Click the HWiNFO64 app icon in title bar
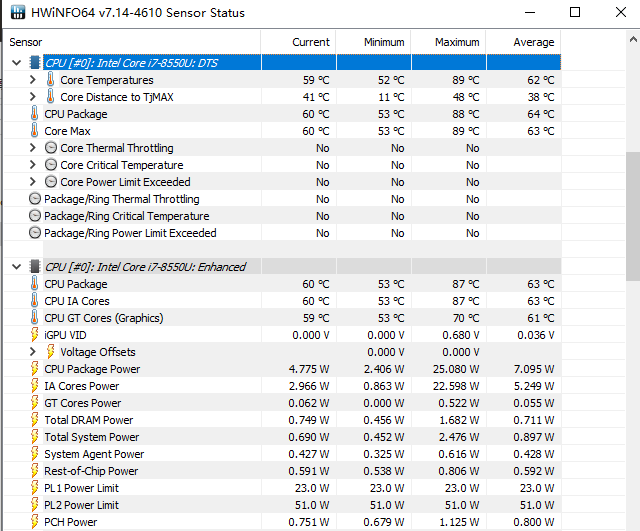640x531 pixels. tap(18, 12)
